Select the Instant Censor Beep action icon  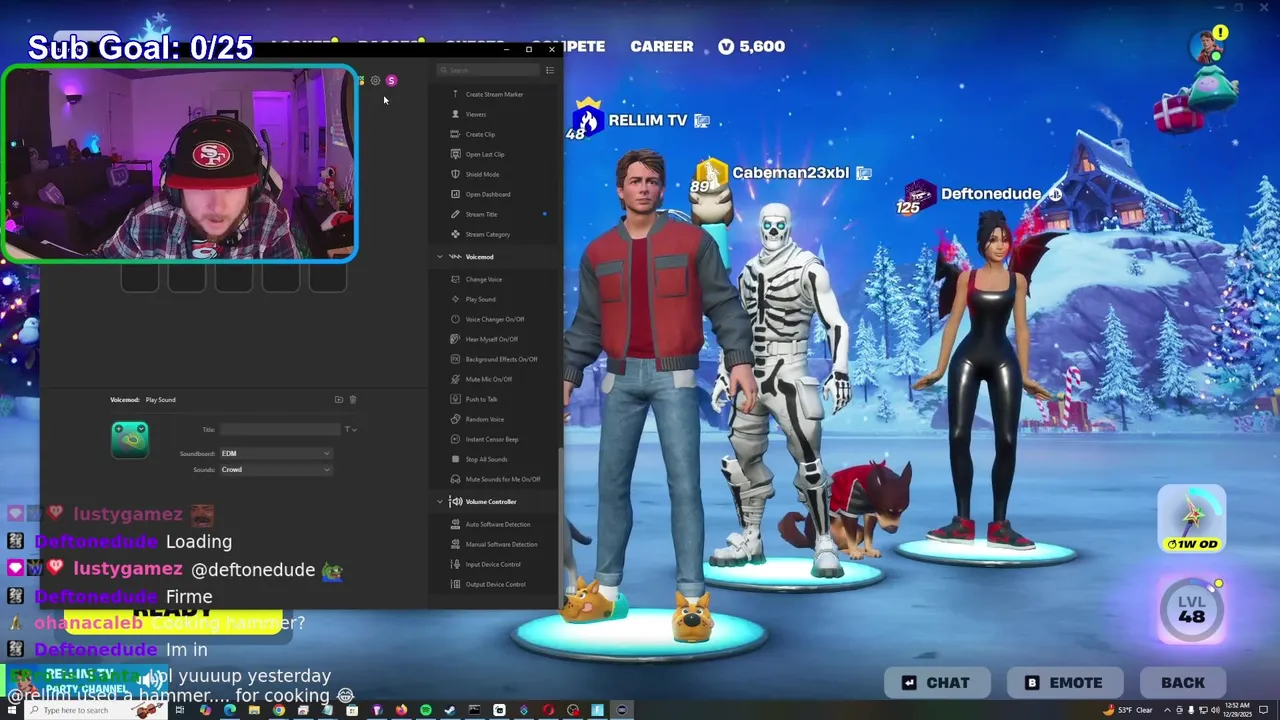(x=455, y=439)
